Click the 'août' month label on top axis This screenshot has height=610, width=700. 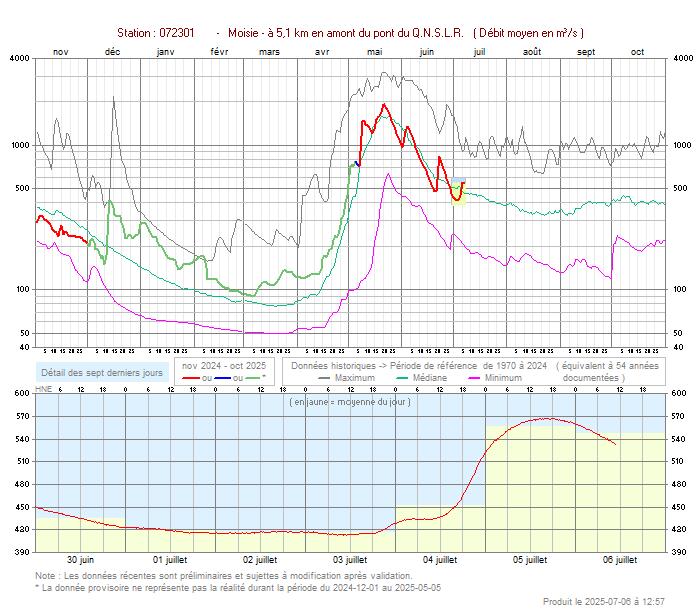click(x=532, y=52)
